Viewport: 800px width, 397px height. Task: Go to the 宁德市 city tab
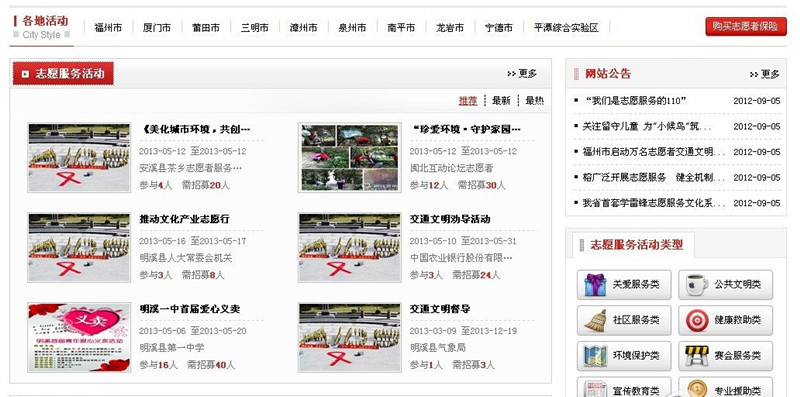(x=499, y=28)
